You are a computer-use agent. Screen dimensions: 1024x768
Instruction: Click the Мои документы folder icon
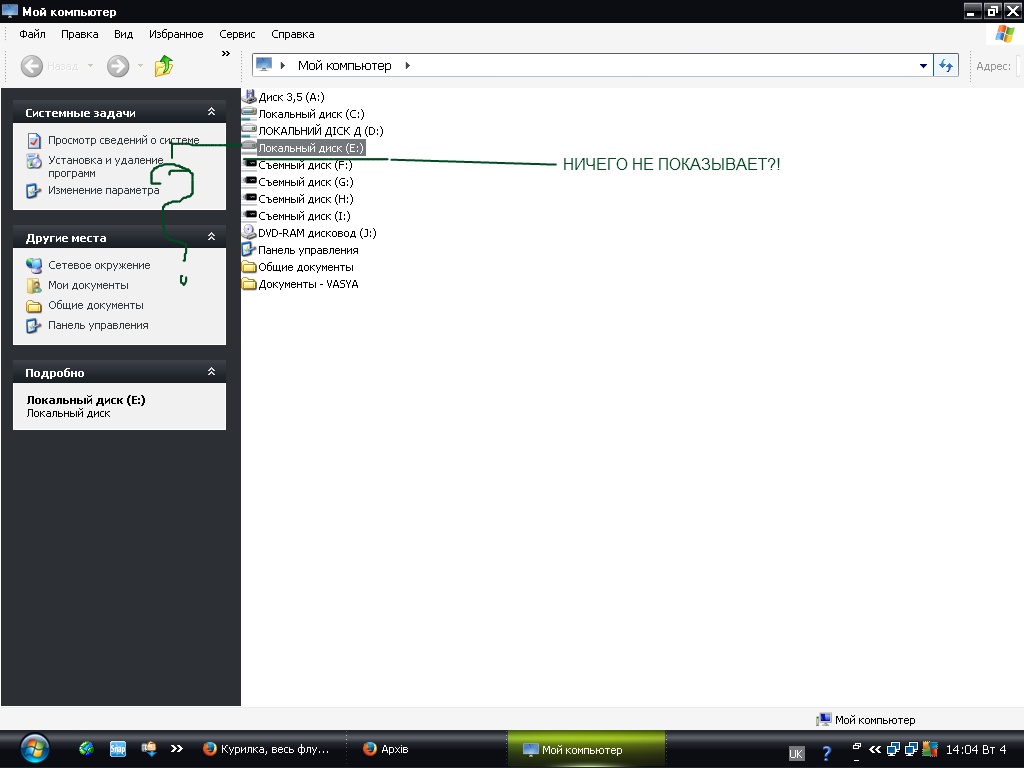[34, 285]
